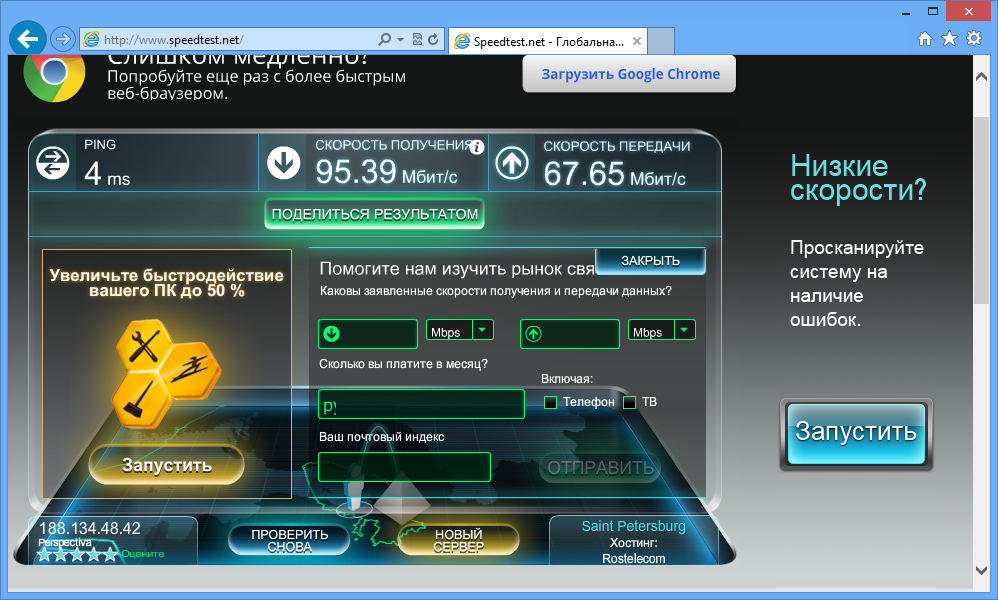Open a new blank tab

(661, 41)
